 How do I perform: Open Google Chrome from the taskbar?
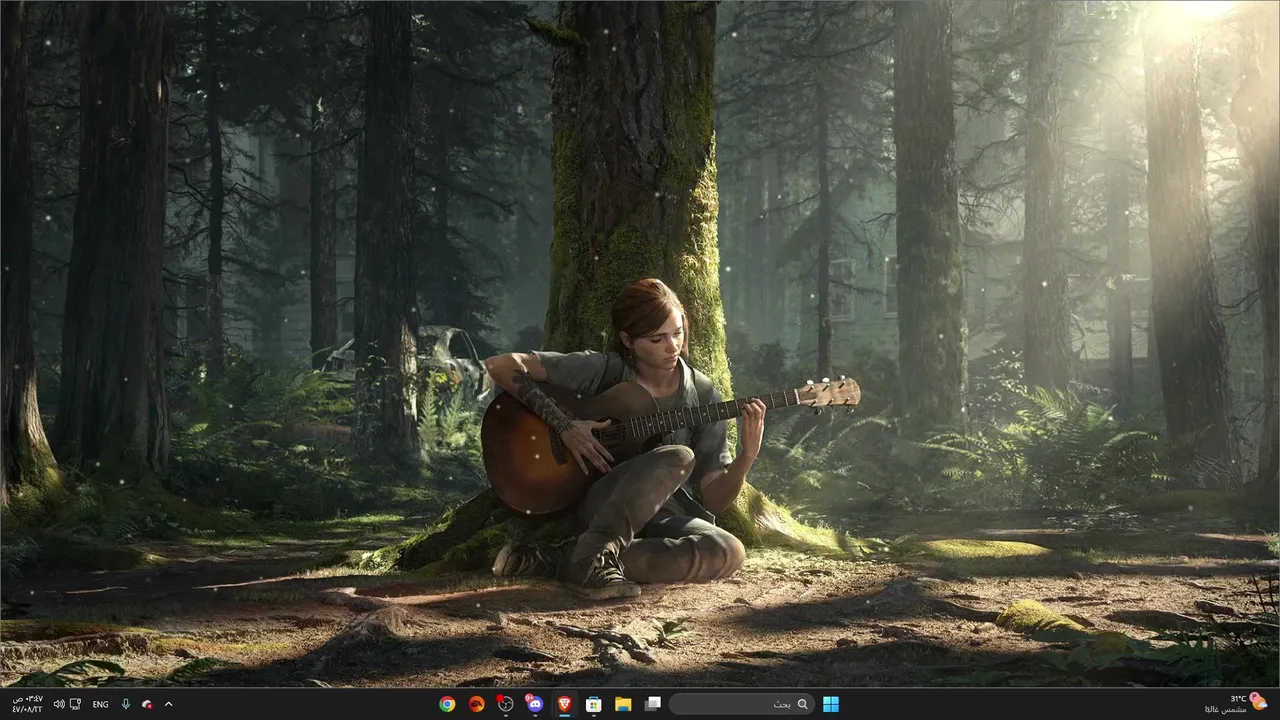[x=447, y=704]
